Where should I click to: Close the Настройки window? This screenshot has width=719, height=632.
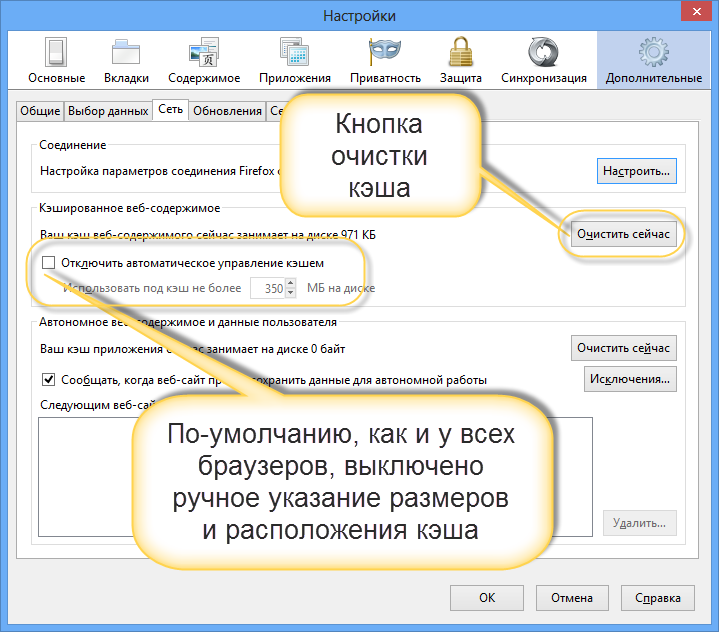coord(697,11)
